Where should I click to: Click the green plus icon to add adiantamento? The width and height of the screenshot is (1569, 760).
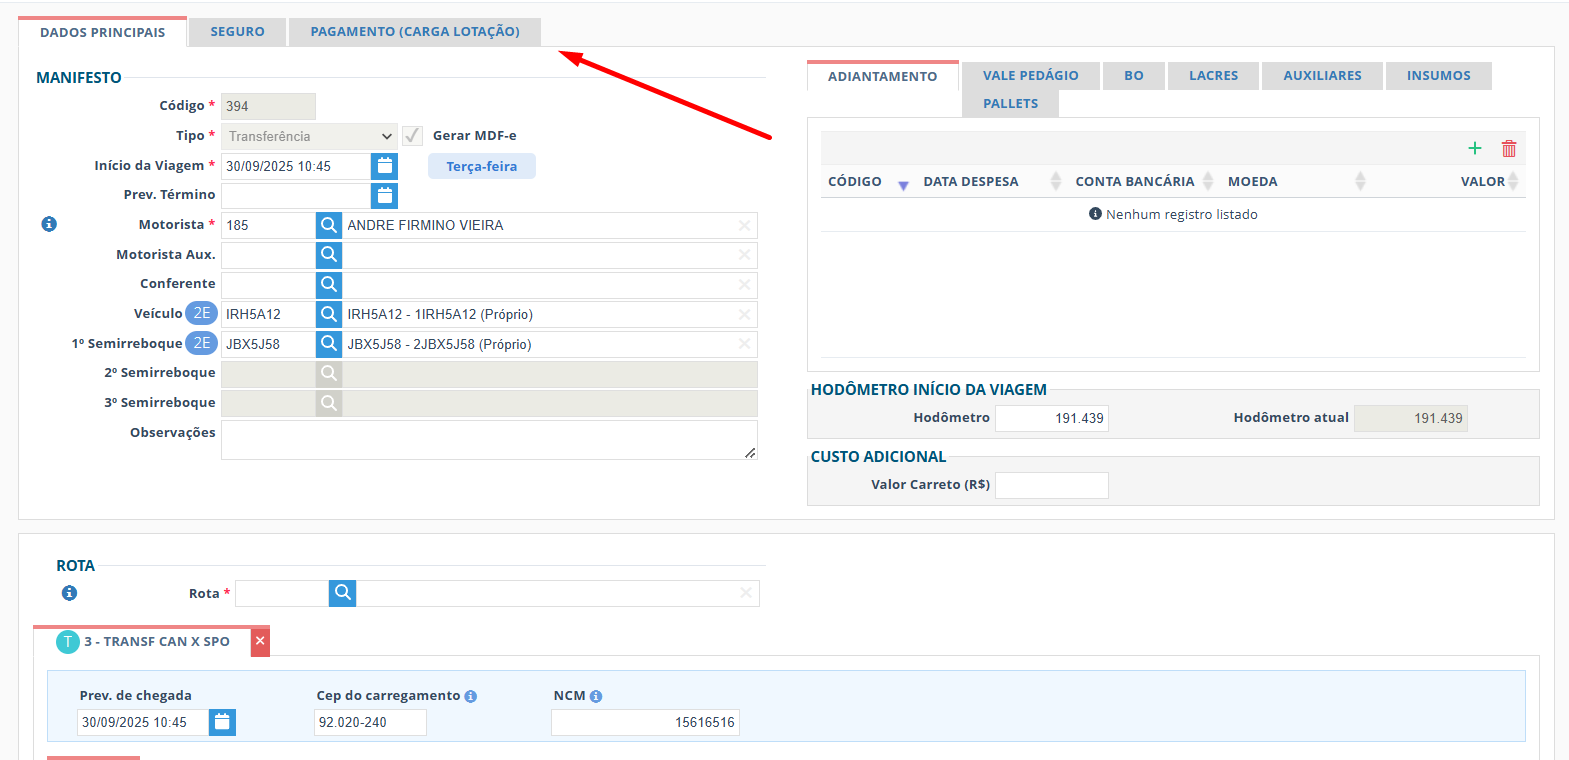[1474, 149]
